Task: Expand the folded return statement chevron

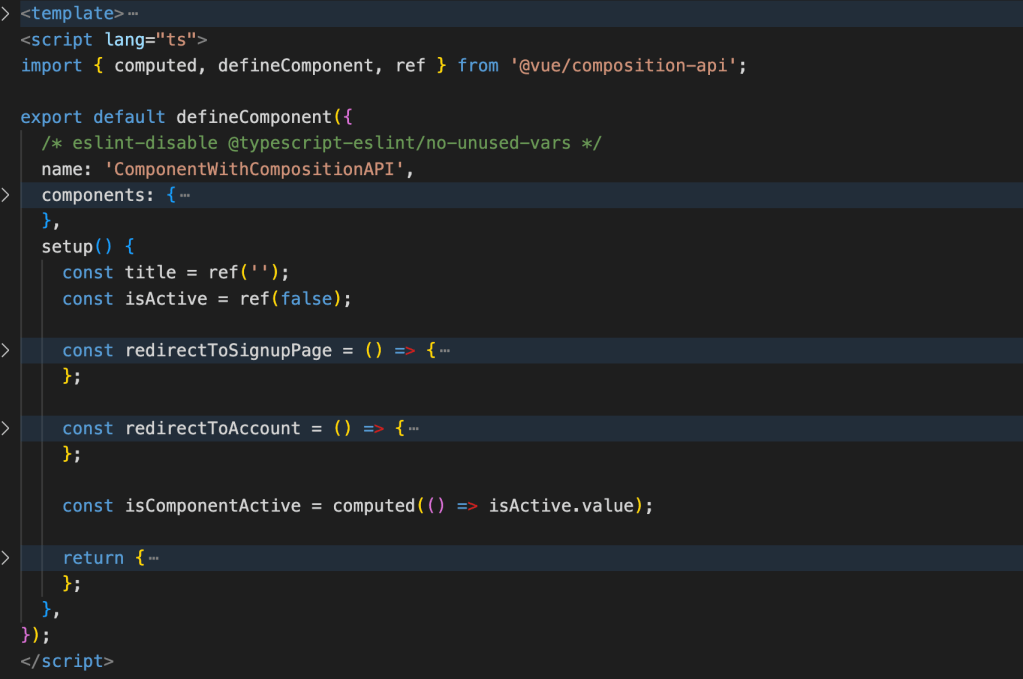Action: (6, 558)
